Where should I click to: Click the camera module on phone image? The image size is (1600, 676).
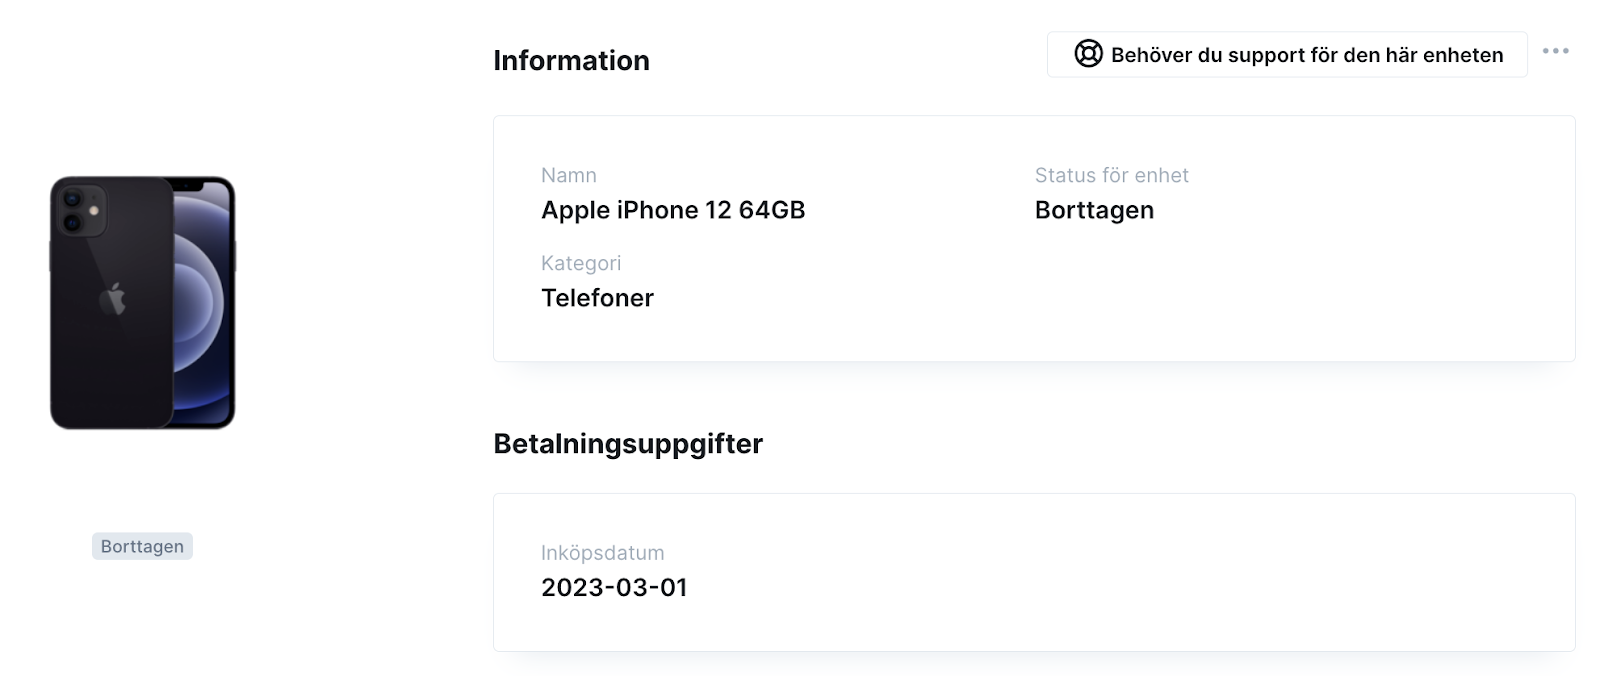tap(81, 211)
